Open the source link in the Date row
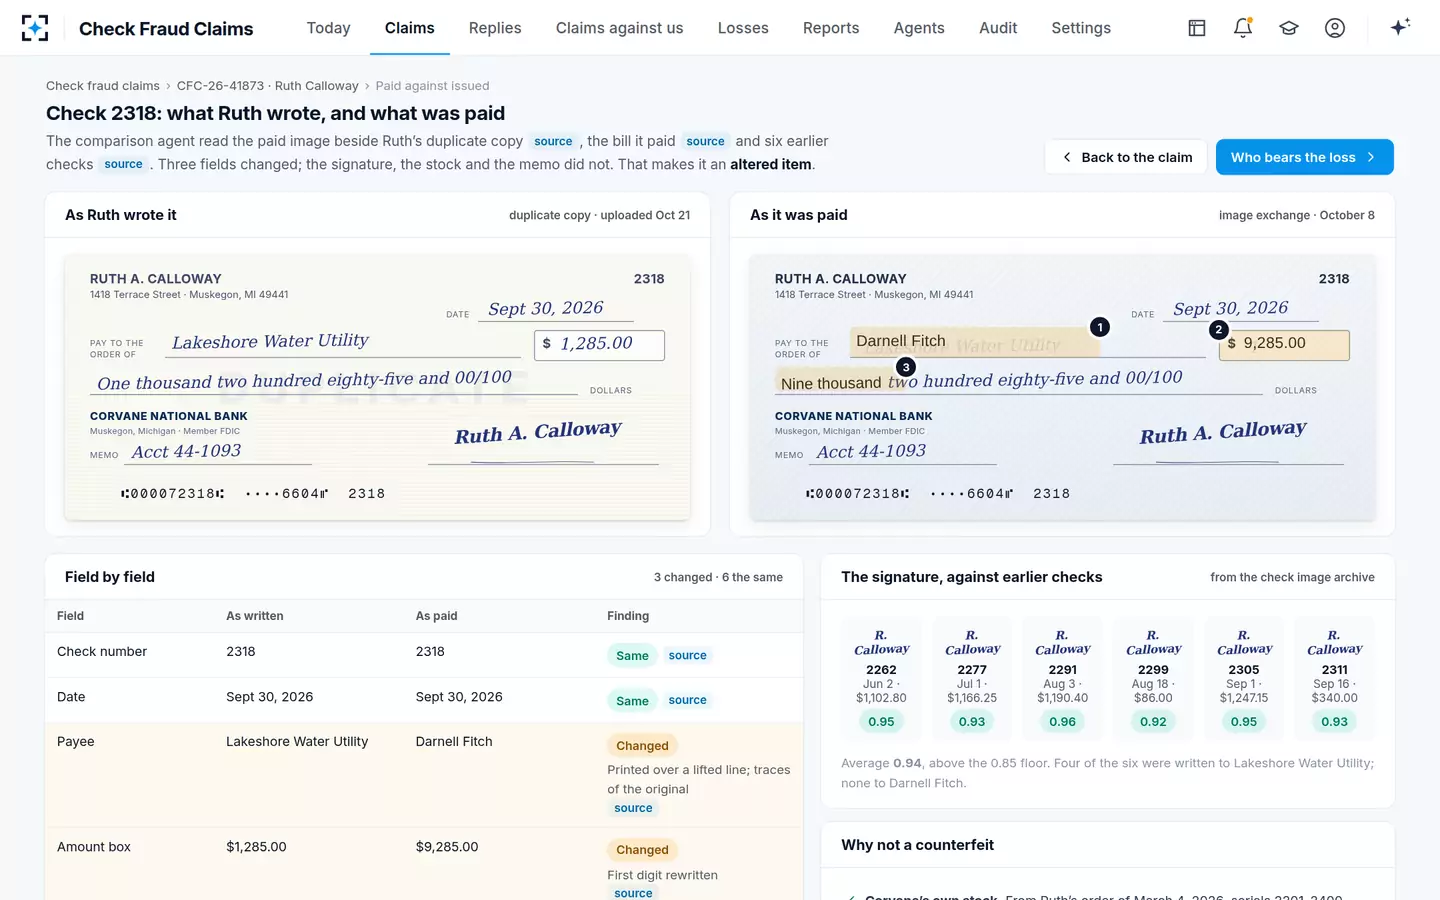Image resolution: width=1440 pixels, height=900 pixels. [687, 701]
